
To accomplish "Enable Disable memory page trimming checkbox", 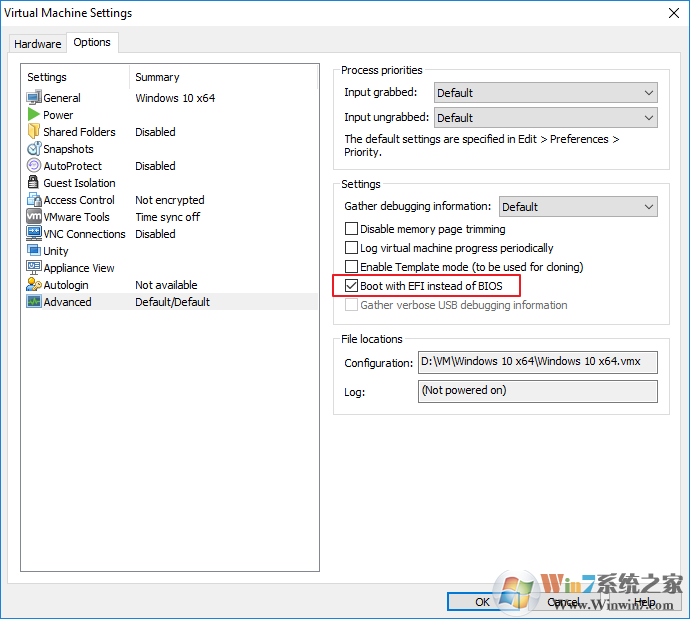I will pyautogui.click(x=351, y=229).
